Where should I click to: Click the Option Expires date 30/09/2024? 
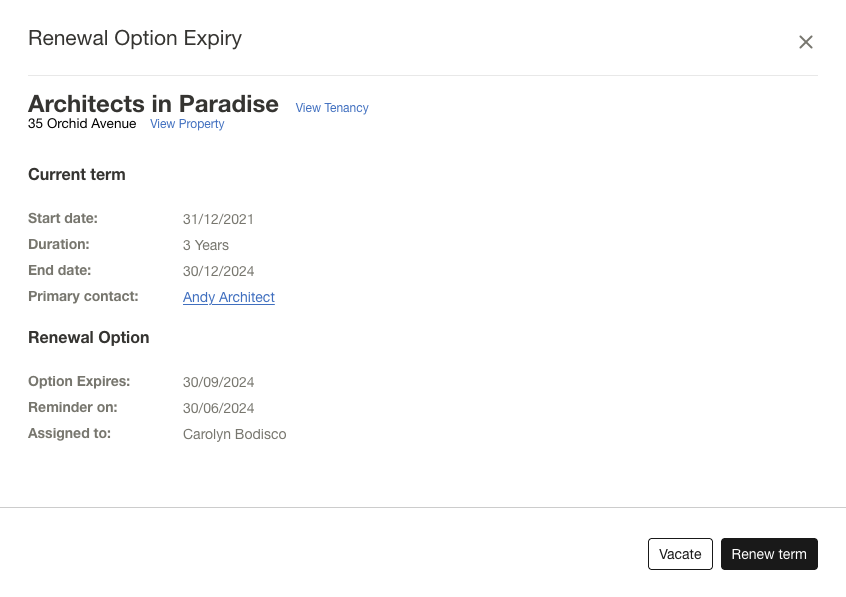pyautogui.click(x=218, y=381)
